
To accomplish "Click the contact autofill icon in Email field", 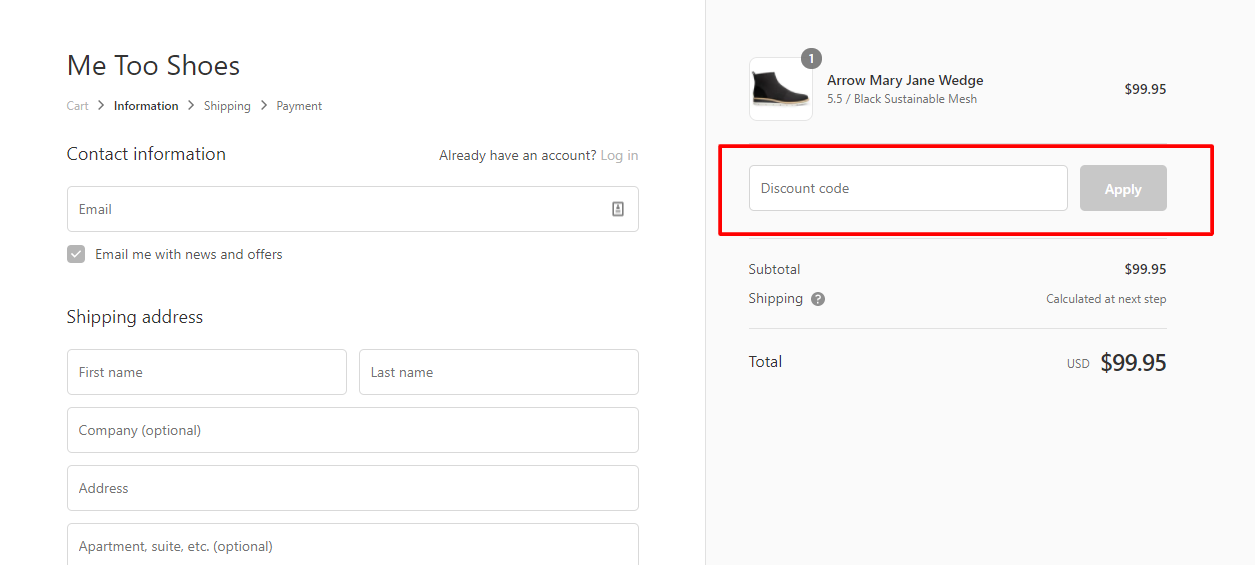I will (x=618, y=209).
